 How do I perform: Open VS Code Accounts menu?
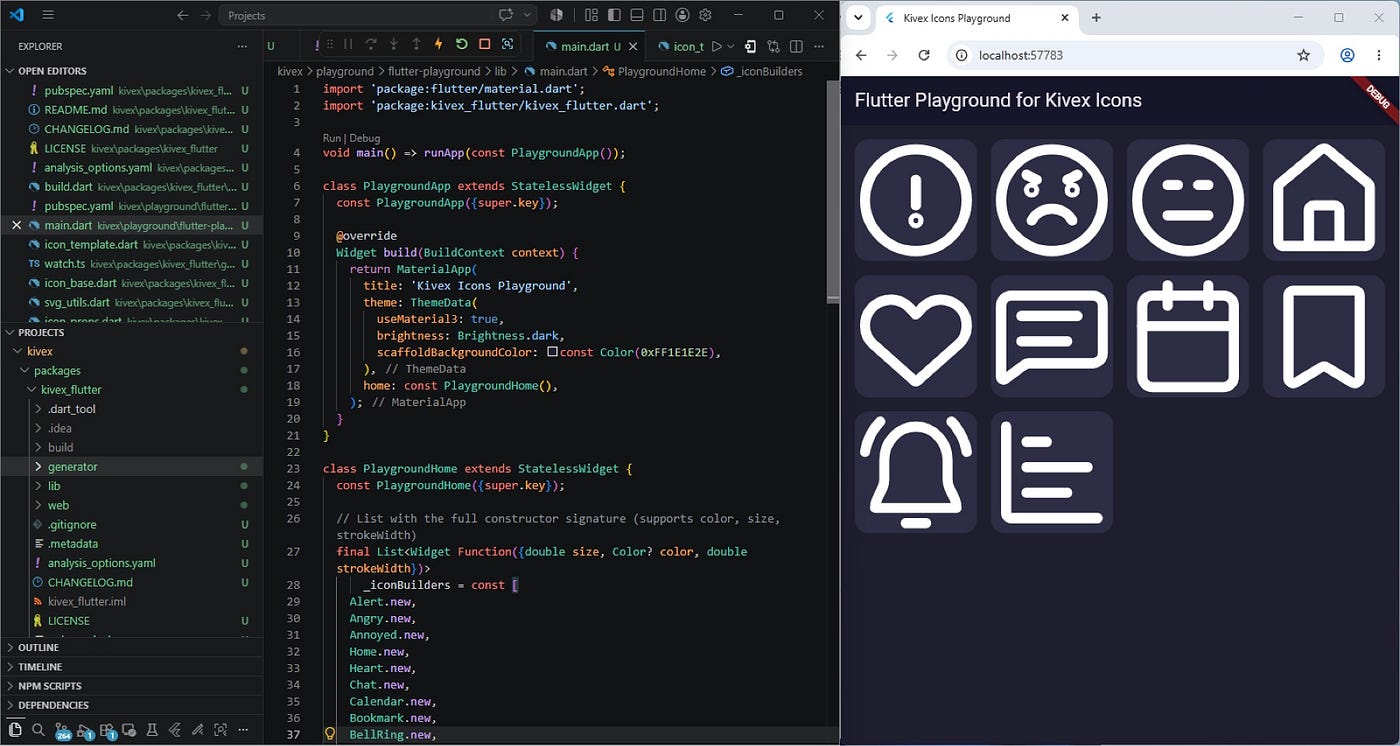[x=682, y=15]
